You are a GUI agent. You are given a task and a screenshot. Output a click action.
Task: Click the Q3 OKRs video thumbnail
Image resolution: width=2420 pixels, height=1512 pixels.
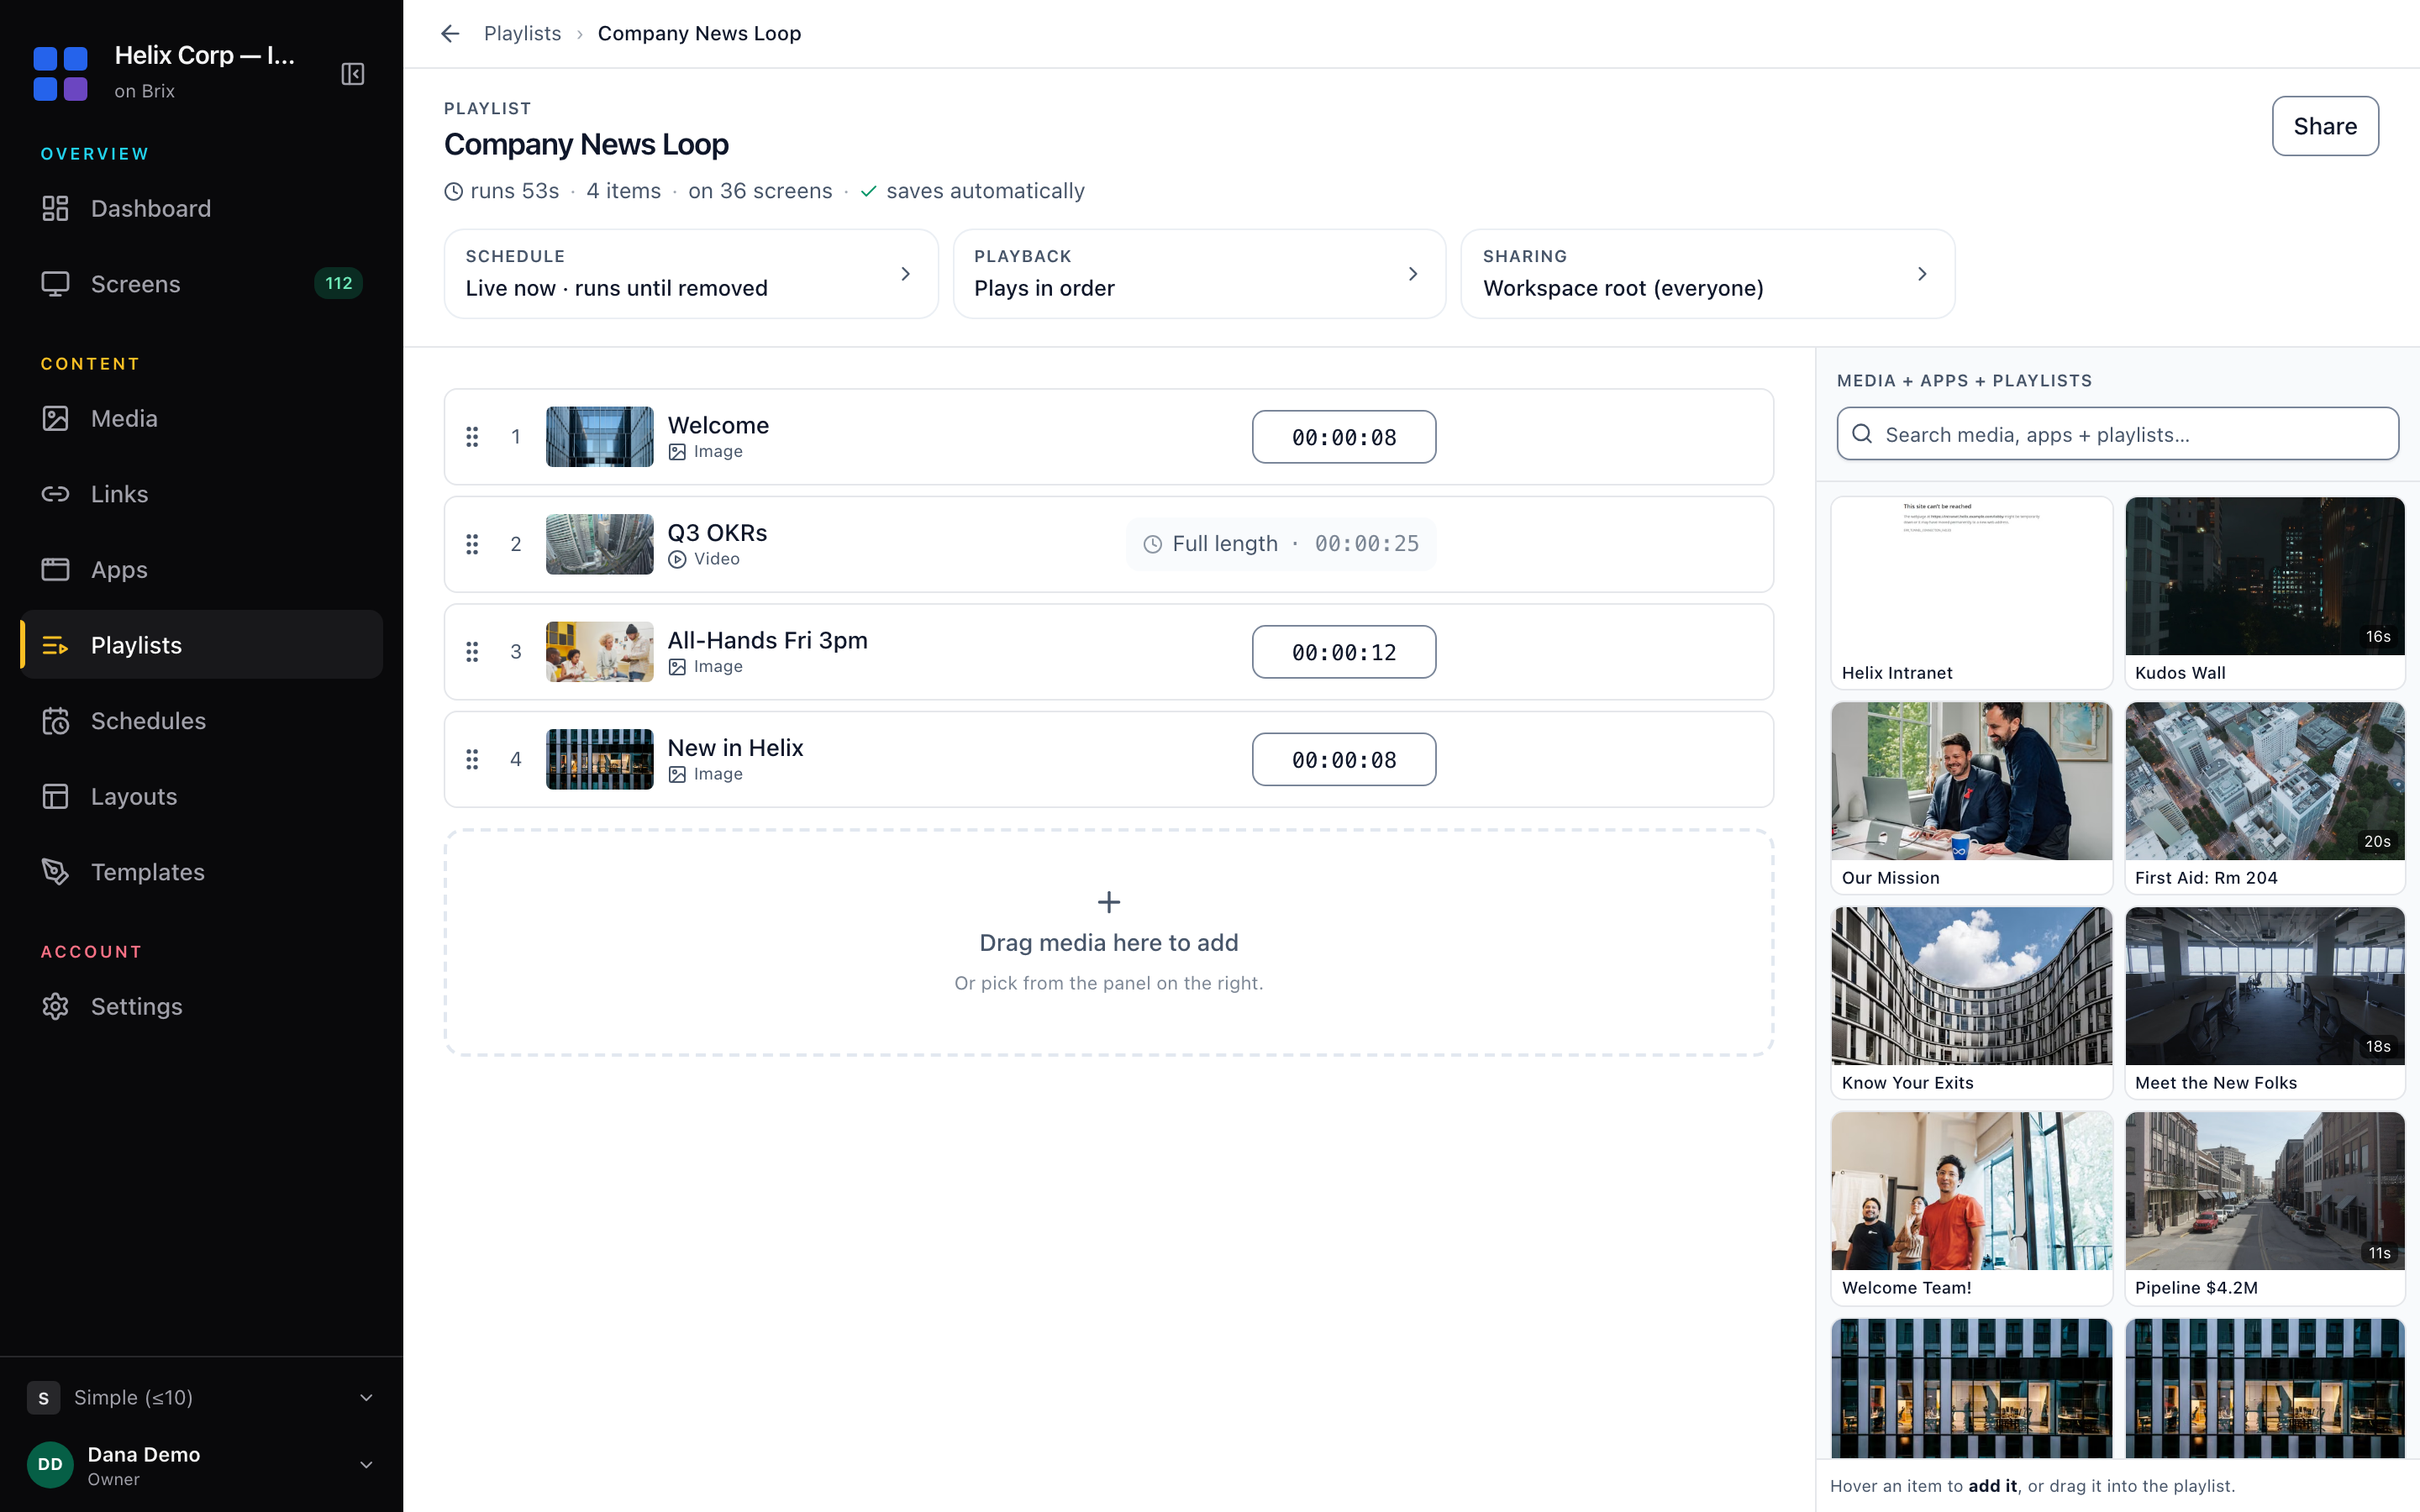click(600, 544)
